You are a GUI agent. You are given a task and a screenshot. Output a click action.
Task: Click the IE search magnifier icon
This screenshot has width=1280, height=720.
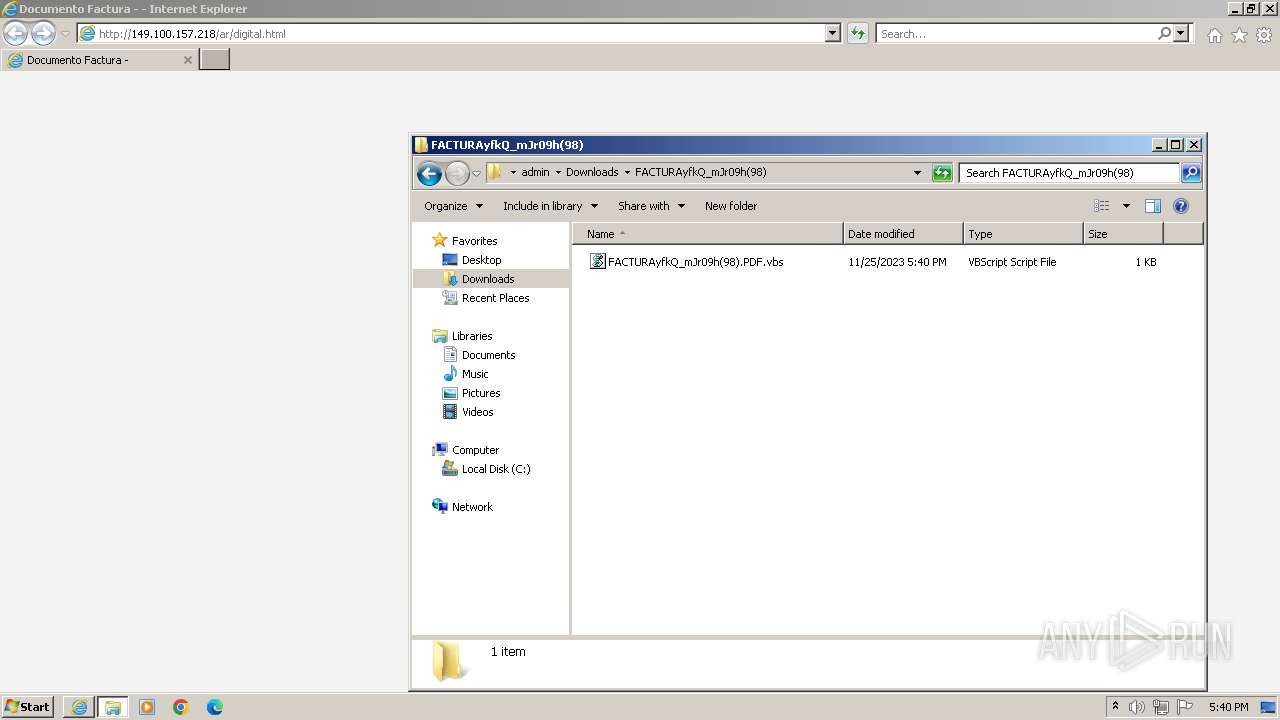1164,33
